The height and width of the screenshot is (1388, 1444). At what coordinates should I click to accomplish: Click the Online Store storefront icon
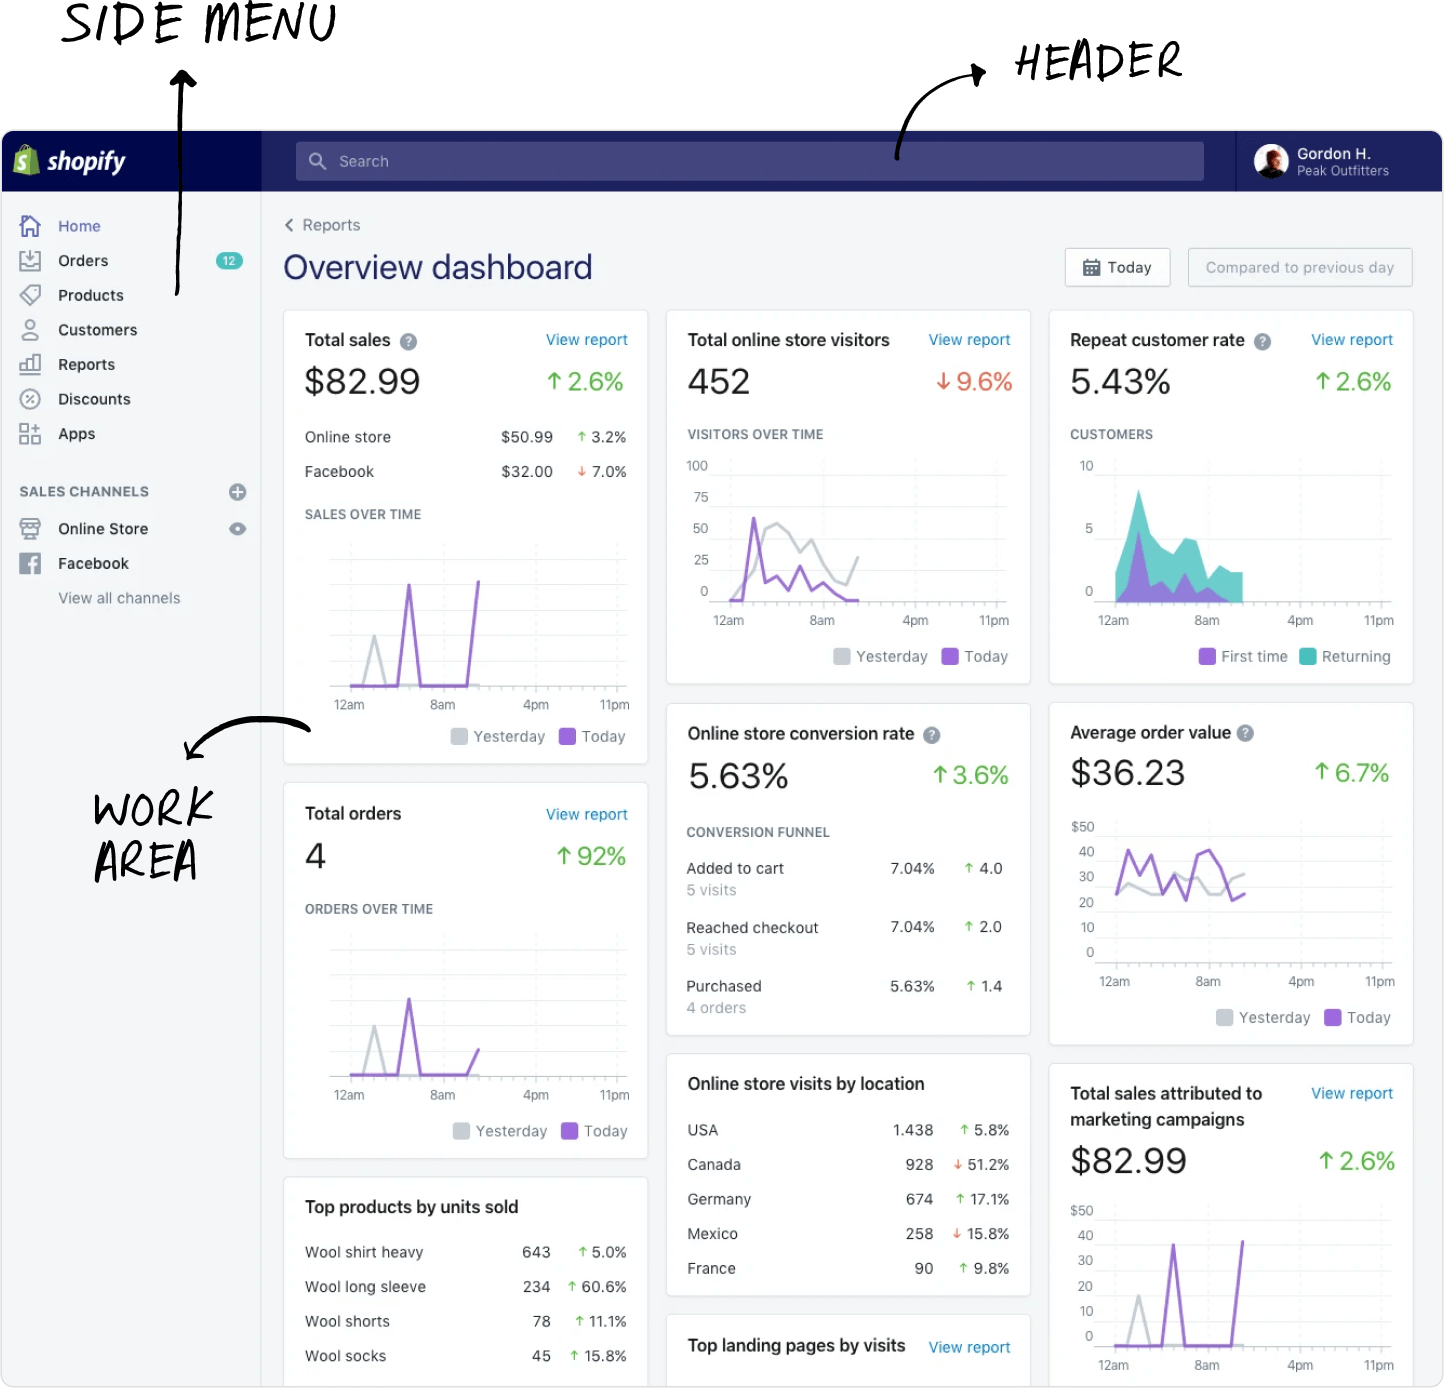tap(30, 529)
